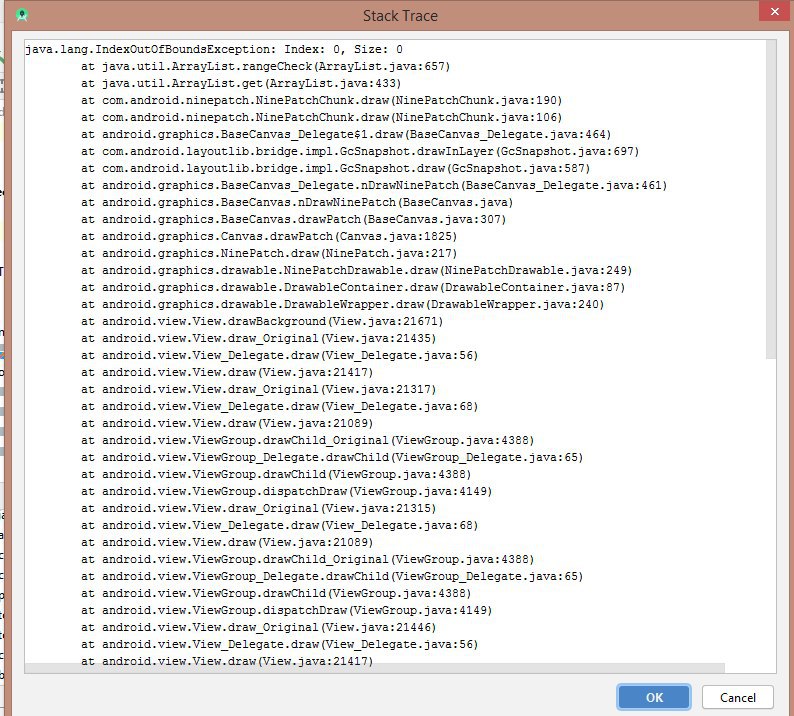This screenshot has width=794, height=716.
Task: Click the ArrayList.get line
Action: click(x=241, y=83)
